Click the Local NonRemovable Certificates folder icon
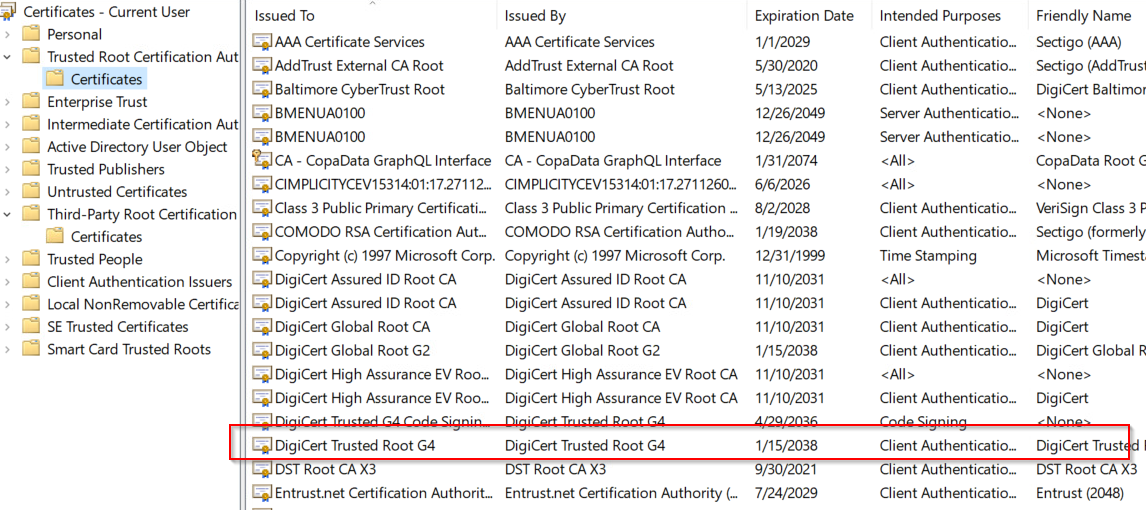 31,304
